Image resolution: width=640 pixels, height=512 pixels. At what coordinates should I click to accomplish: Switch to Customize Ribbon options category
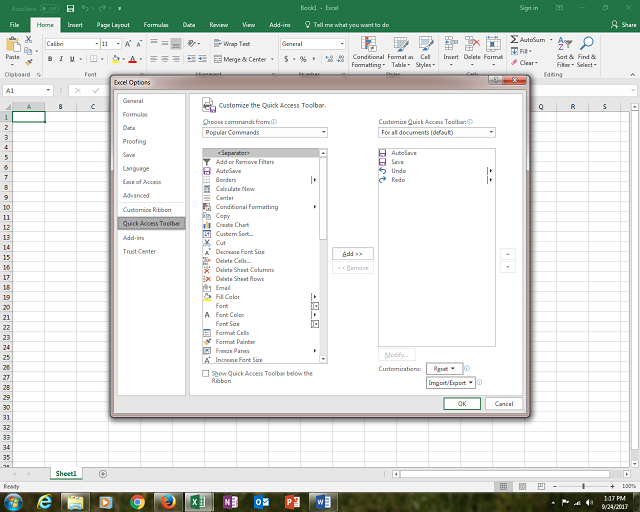point(147,210)
